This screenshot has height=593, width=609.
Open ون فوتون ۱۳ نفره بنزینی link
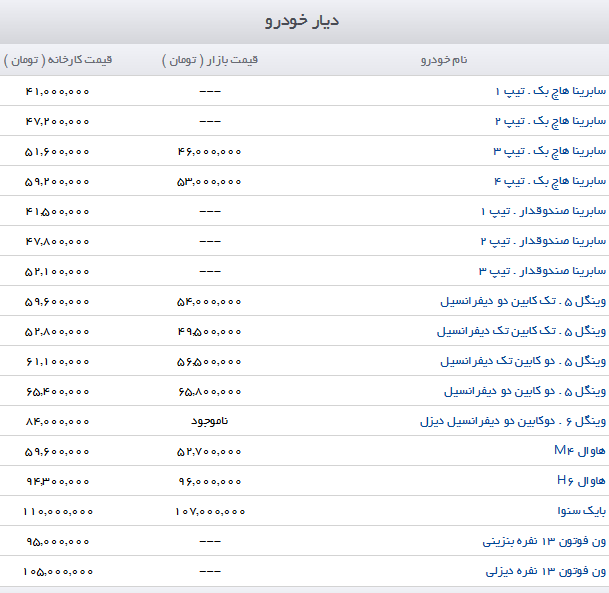(x=544, y=541)
